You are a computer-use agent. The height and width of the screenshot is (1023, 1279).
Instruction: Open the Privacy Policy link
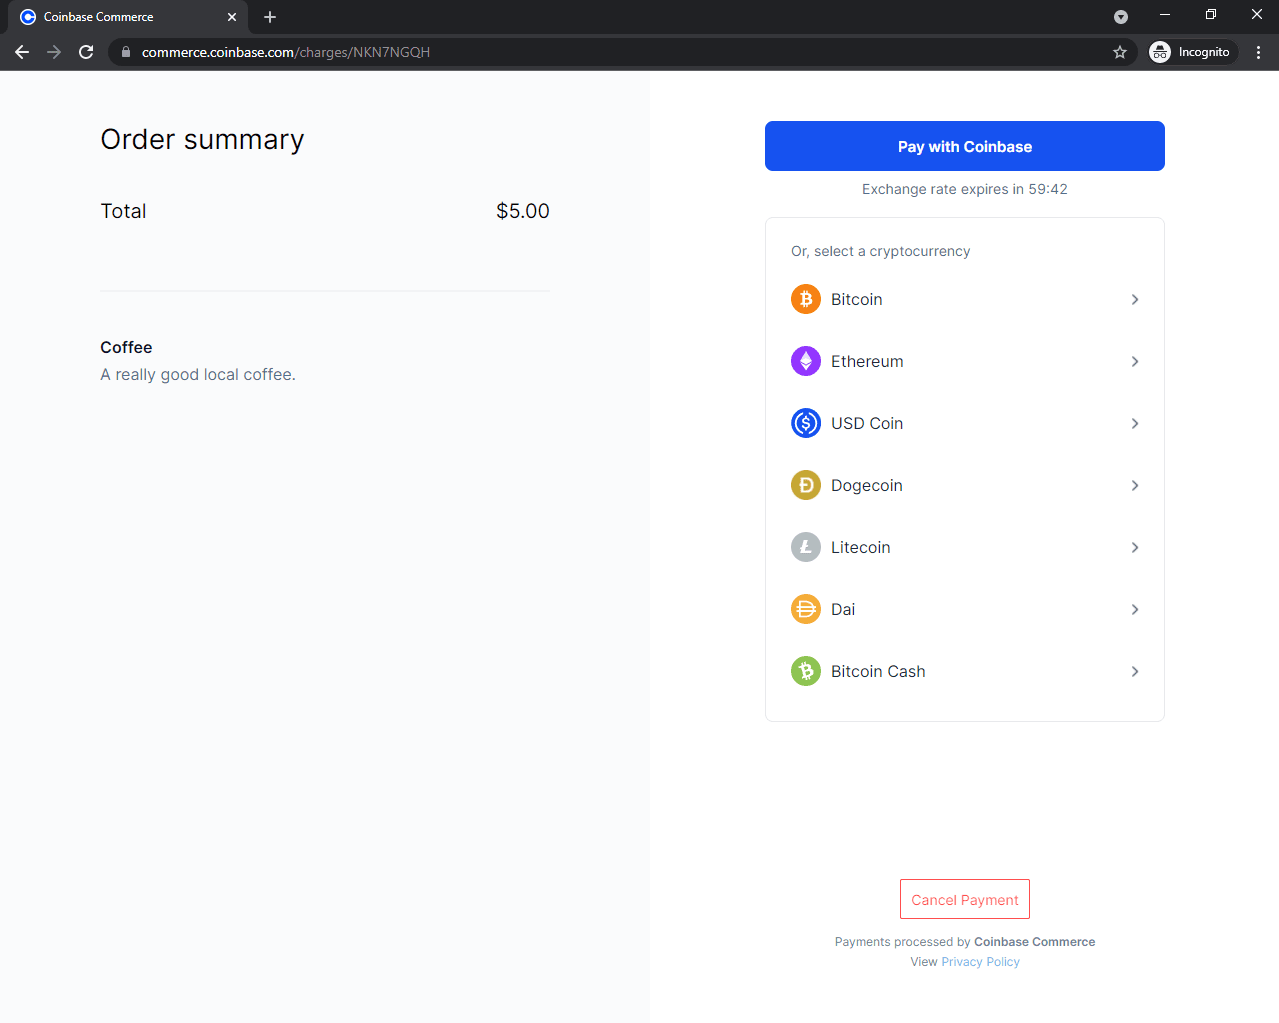click(980, 961)
